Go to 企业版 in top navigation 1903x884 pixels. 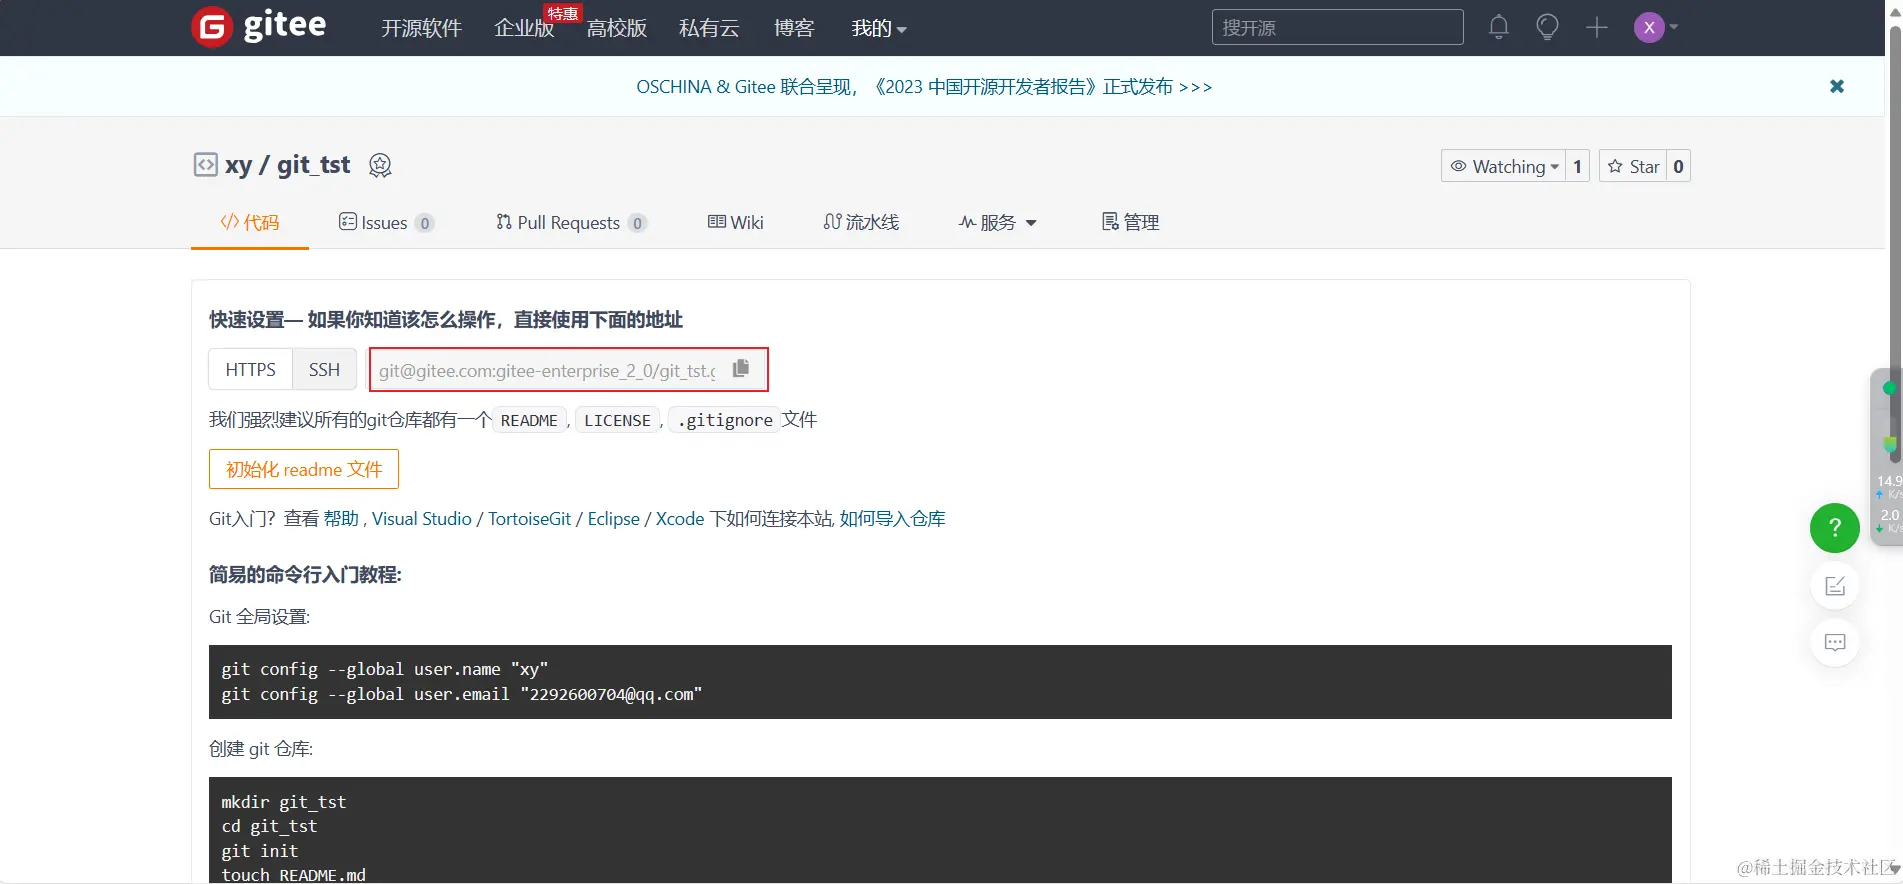524,28
